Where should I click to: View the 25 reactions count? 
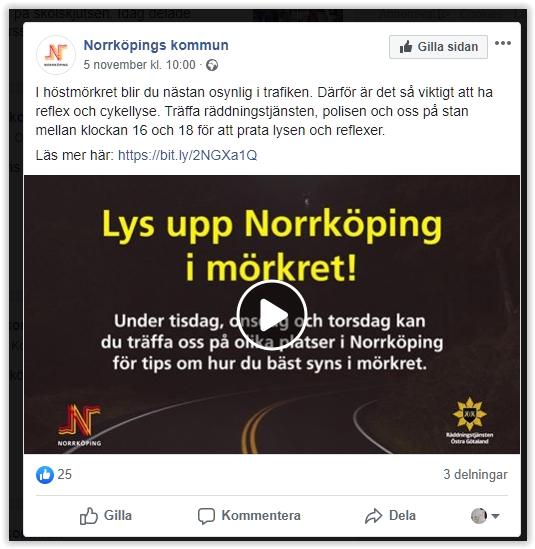pyautogui.click(x=64, y=475)
